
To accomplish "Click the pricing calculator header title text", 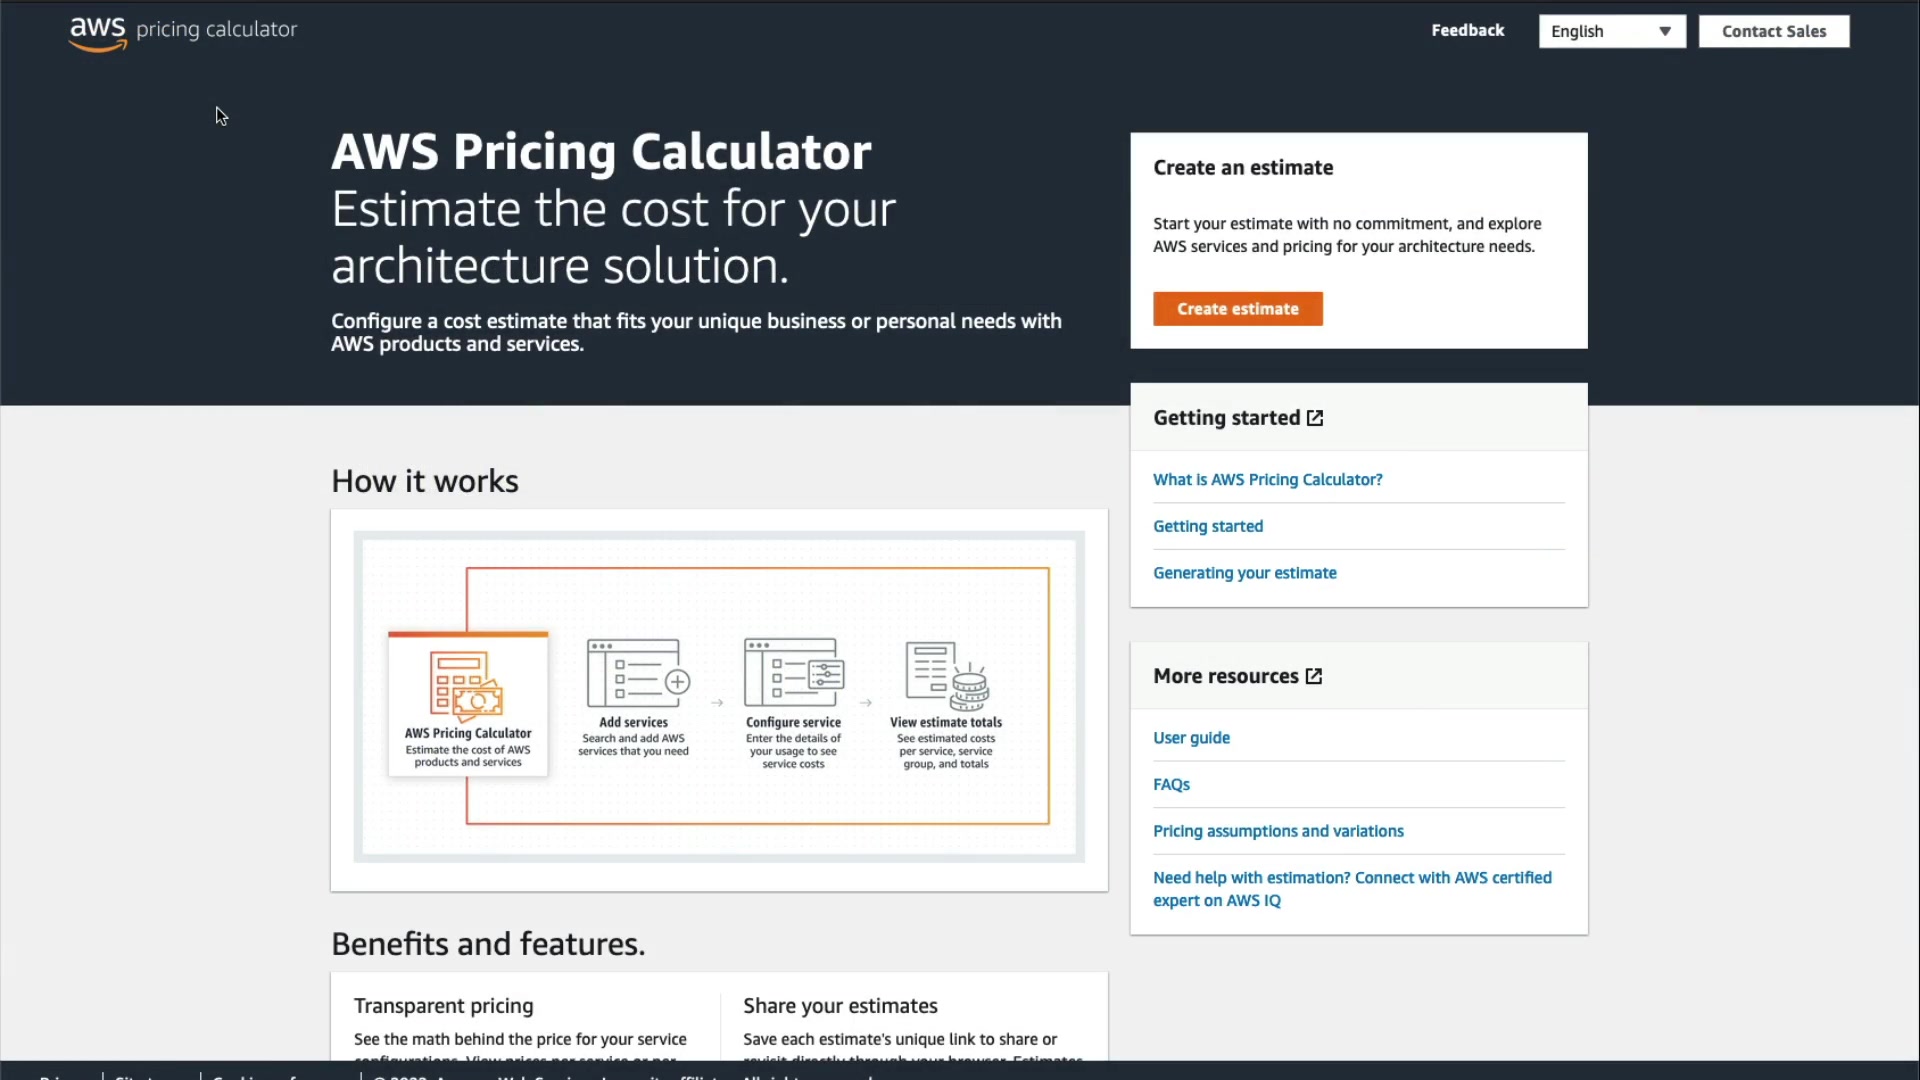I will [216, 30].
